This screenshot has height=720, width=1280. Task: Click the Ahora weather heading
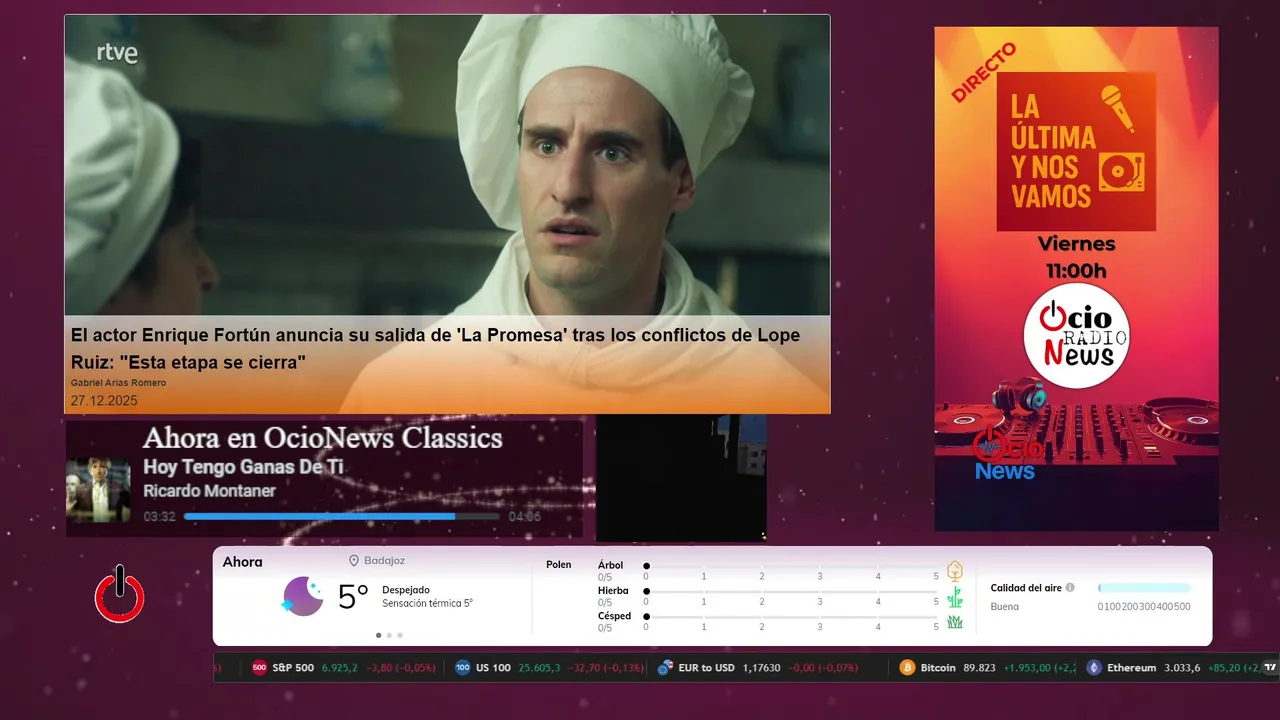(x=242, y=562)
